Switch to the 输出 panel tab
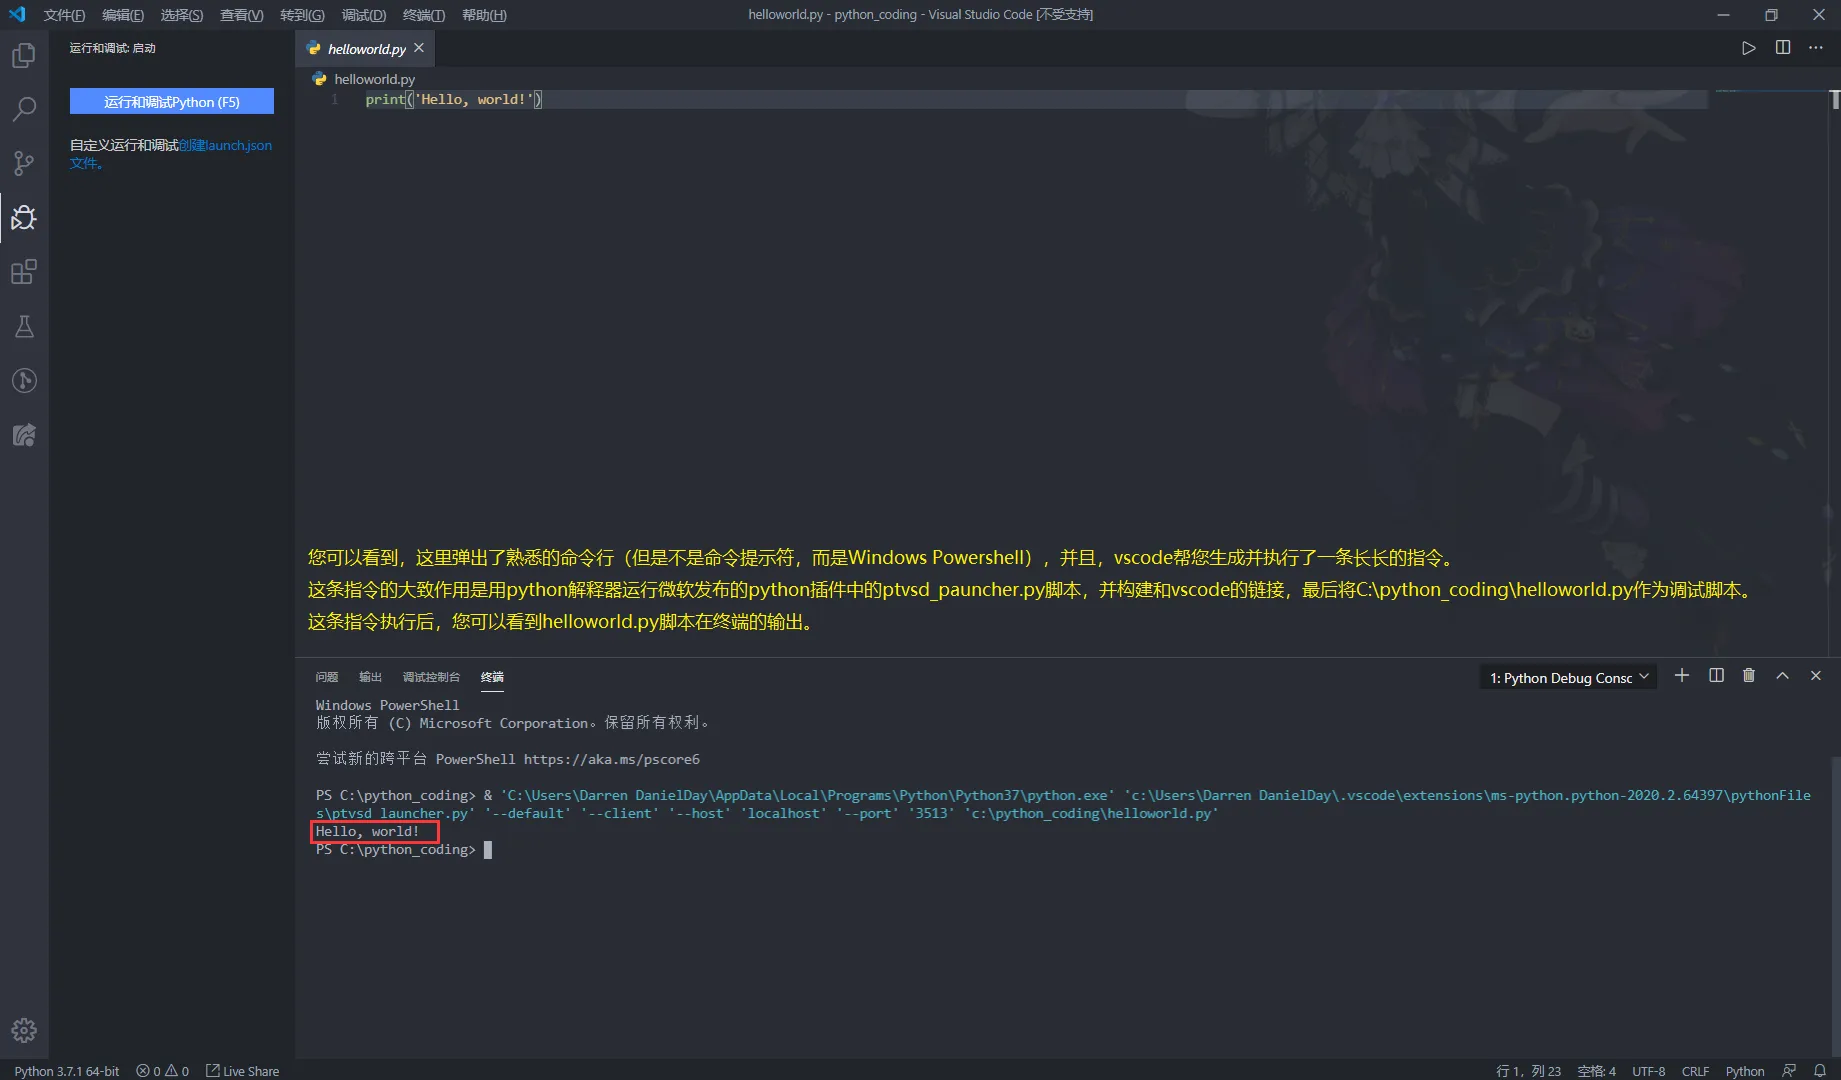1841x1080 pixels. 371,677
